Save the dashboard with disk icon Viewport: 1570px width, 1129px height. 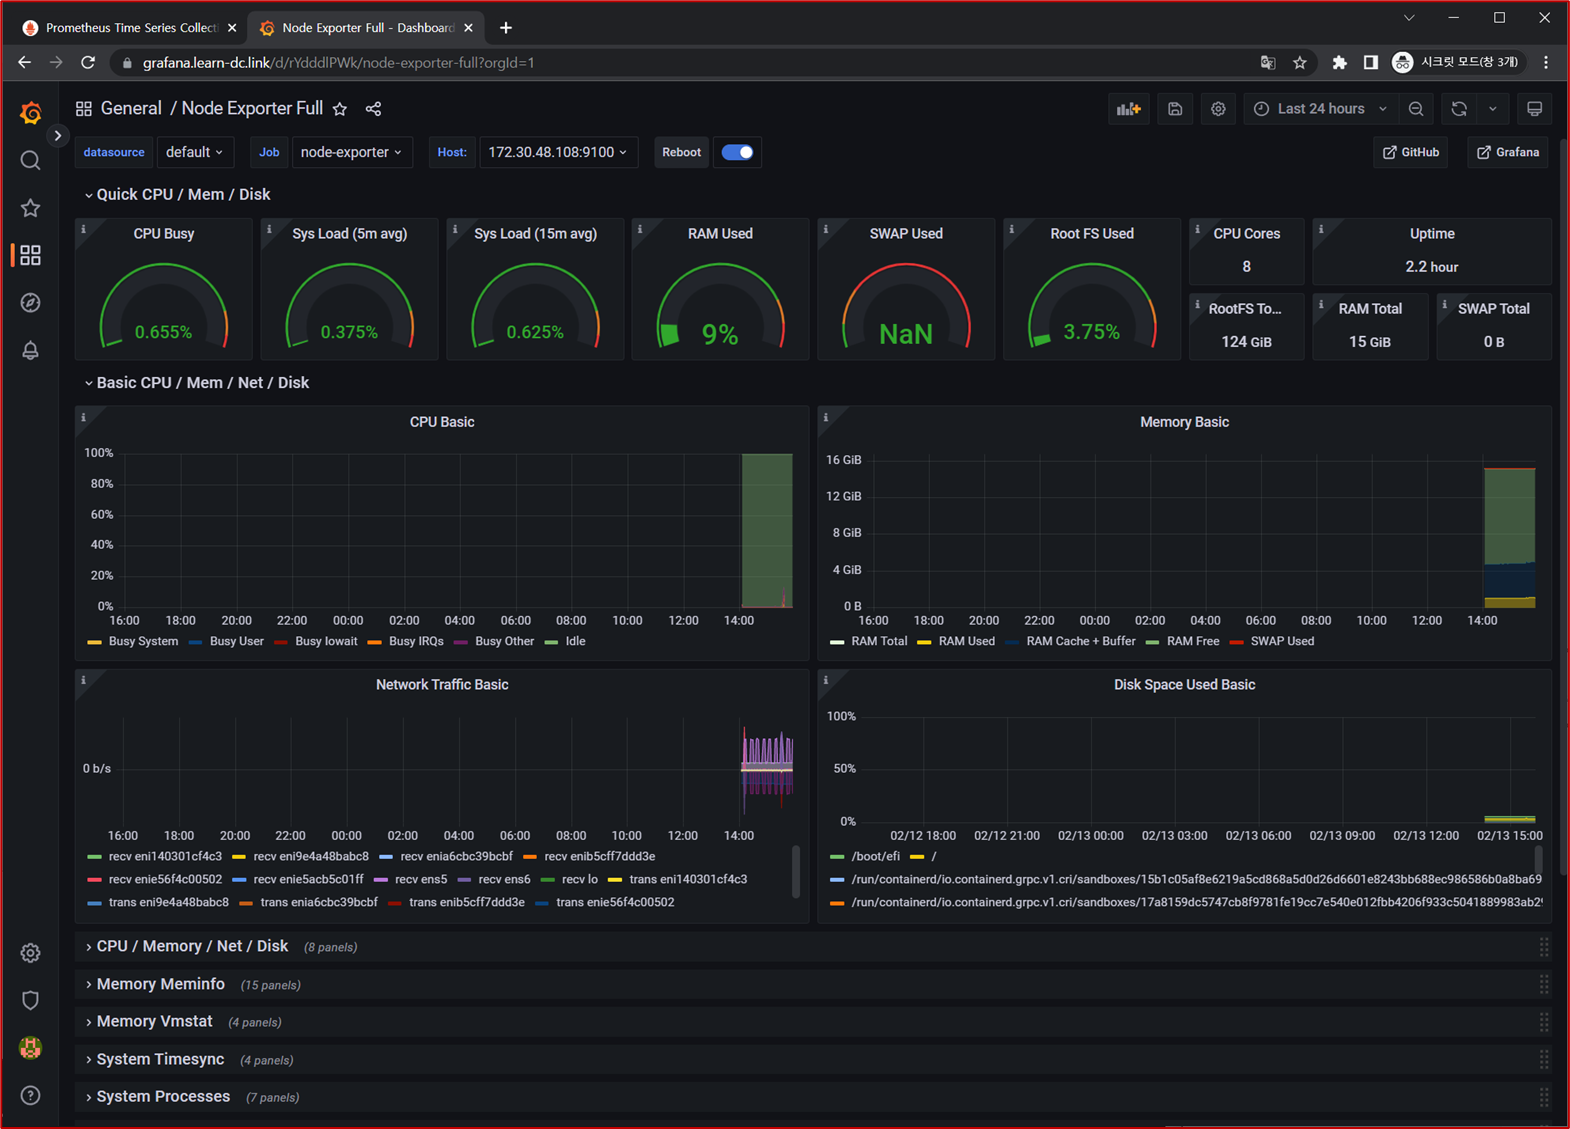pyautogui.click(x=1175, y=109)
